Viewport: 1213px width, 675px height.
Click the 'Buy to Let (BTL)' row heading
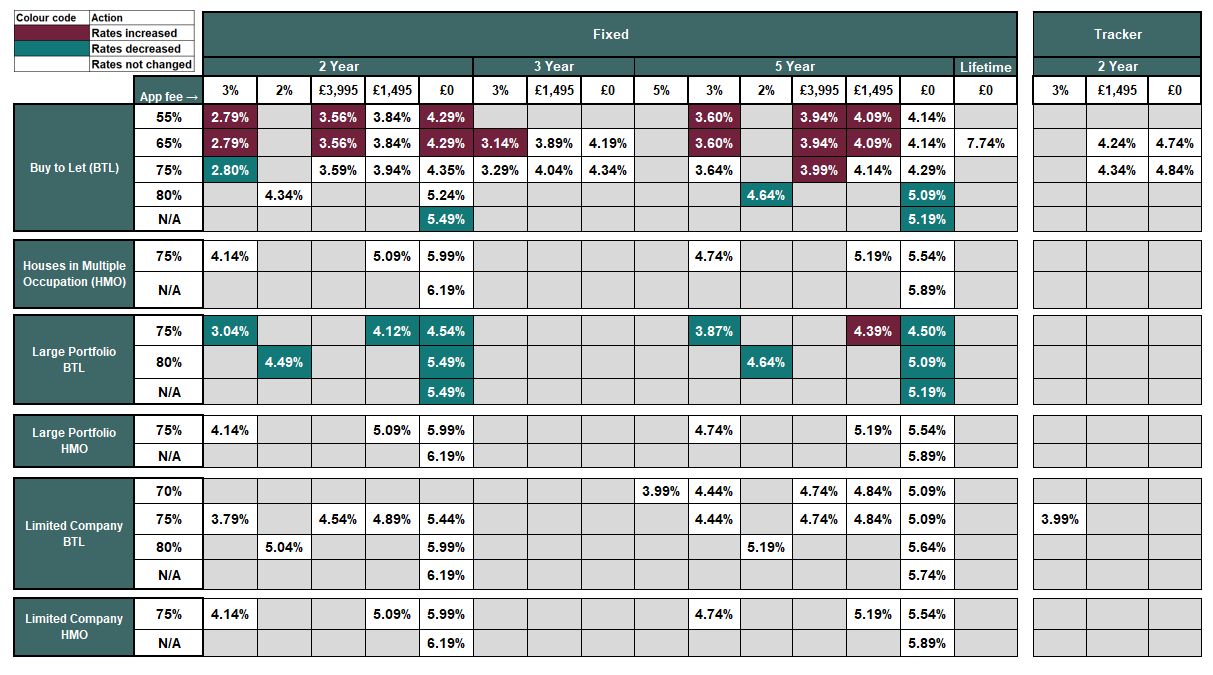pyautogui.click(x=74, y=168)
